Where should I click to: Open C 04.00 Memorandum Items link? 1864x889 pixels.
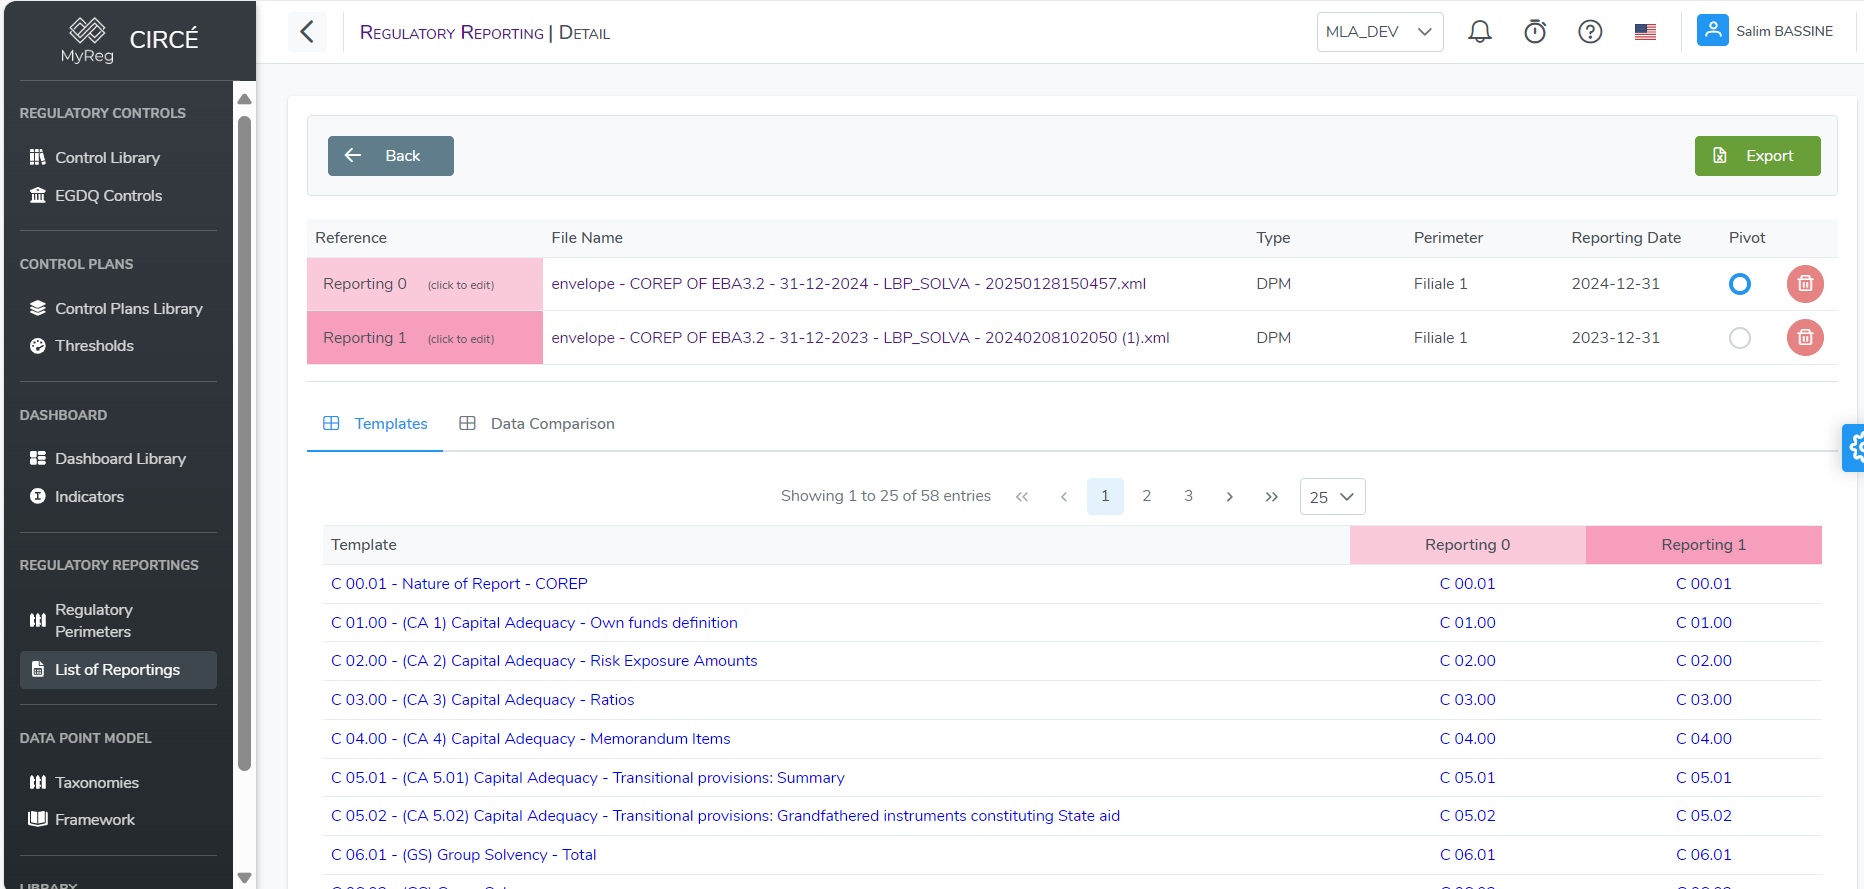(530, 739)
